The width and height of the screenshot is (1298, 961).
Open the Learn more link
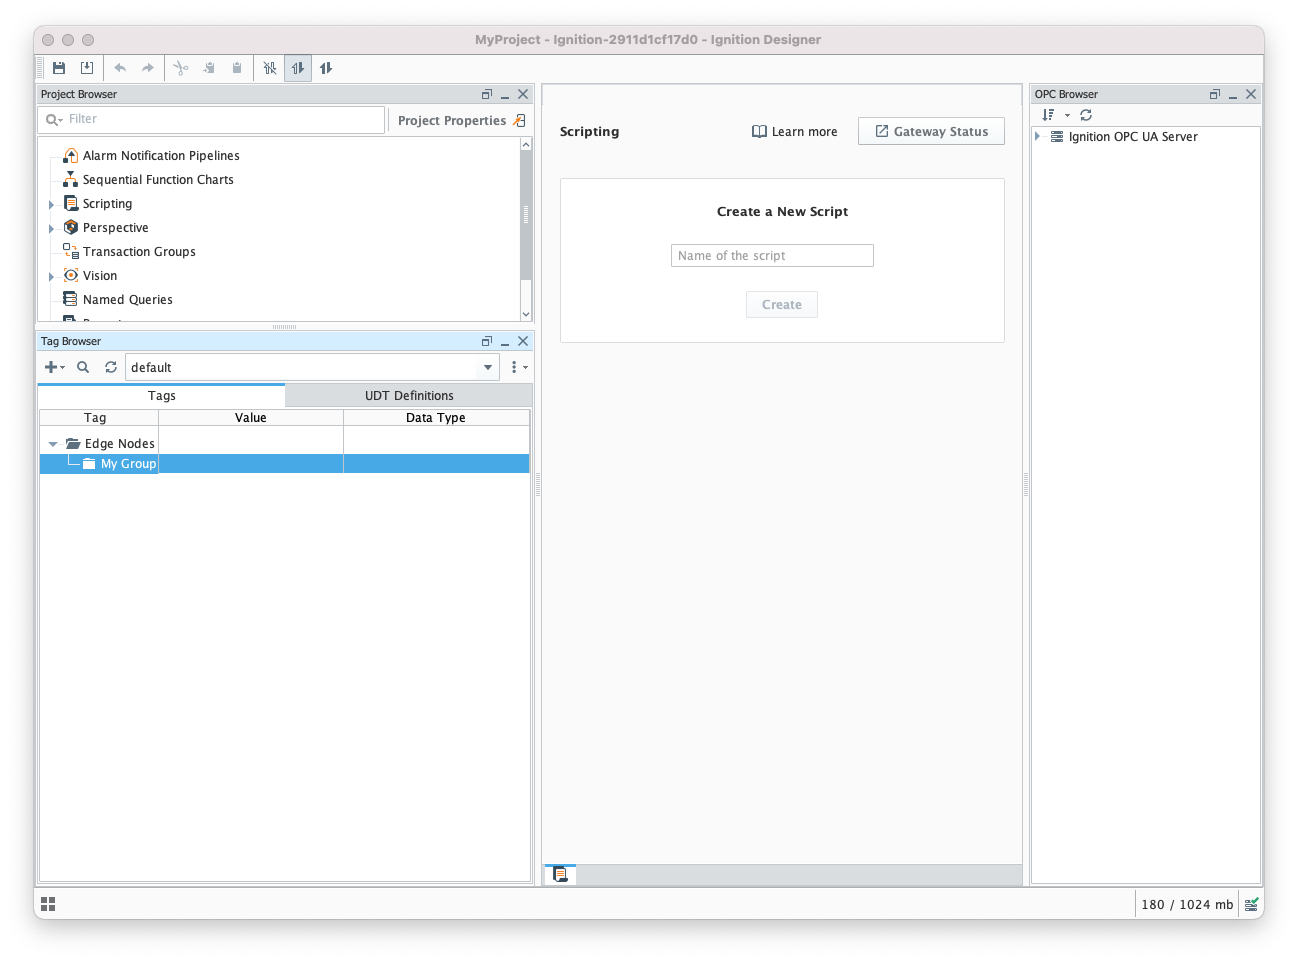tap(795, 131)
